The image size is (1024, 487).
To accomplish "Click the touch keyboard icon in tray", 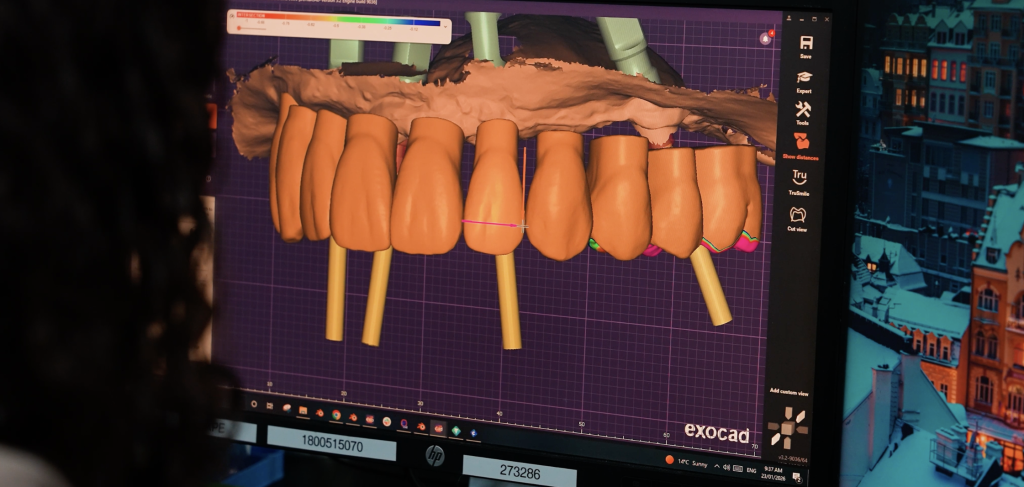I will [738, 469].
